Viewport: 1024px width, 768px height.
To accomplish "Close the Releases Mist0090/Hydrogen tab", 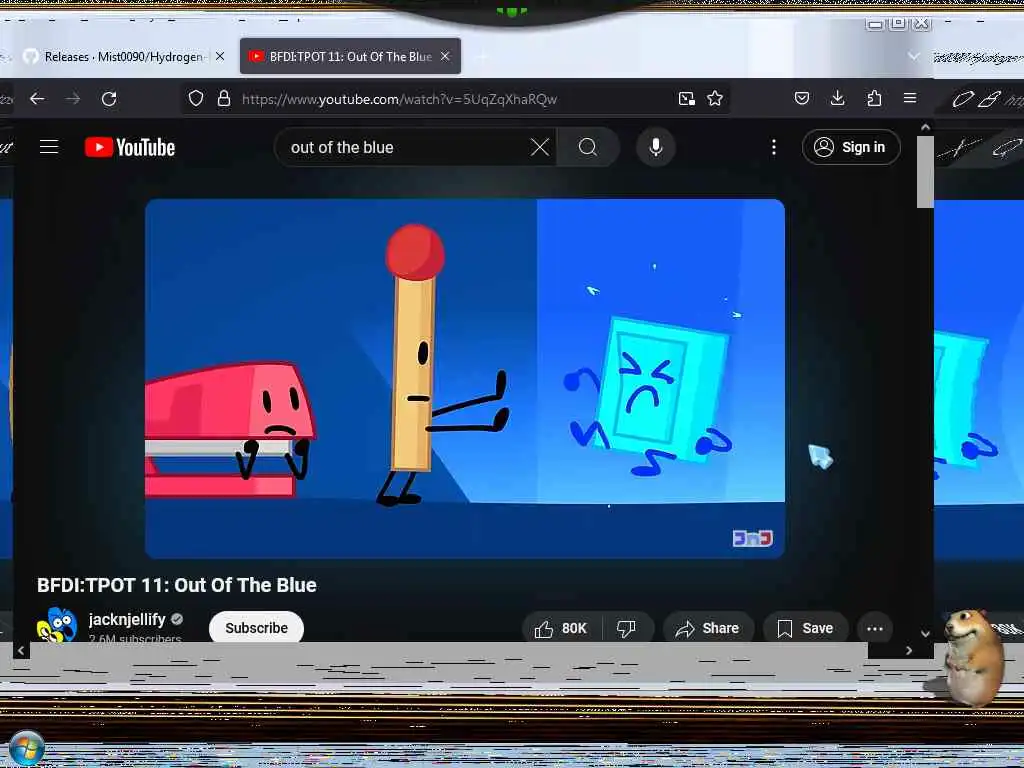I will coord(220,57).
